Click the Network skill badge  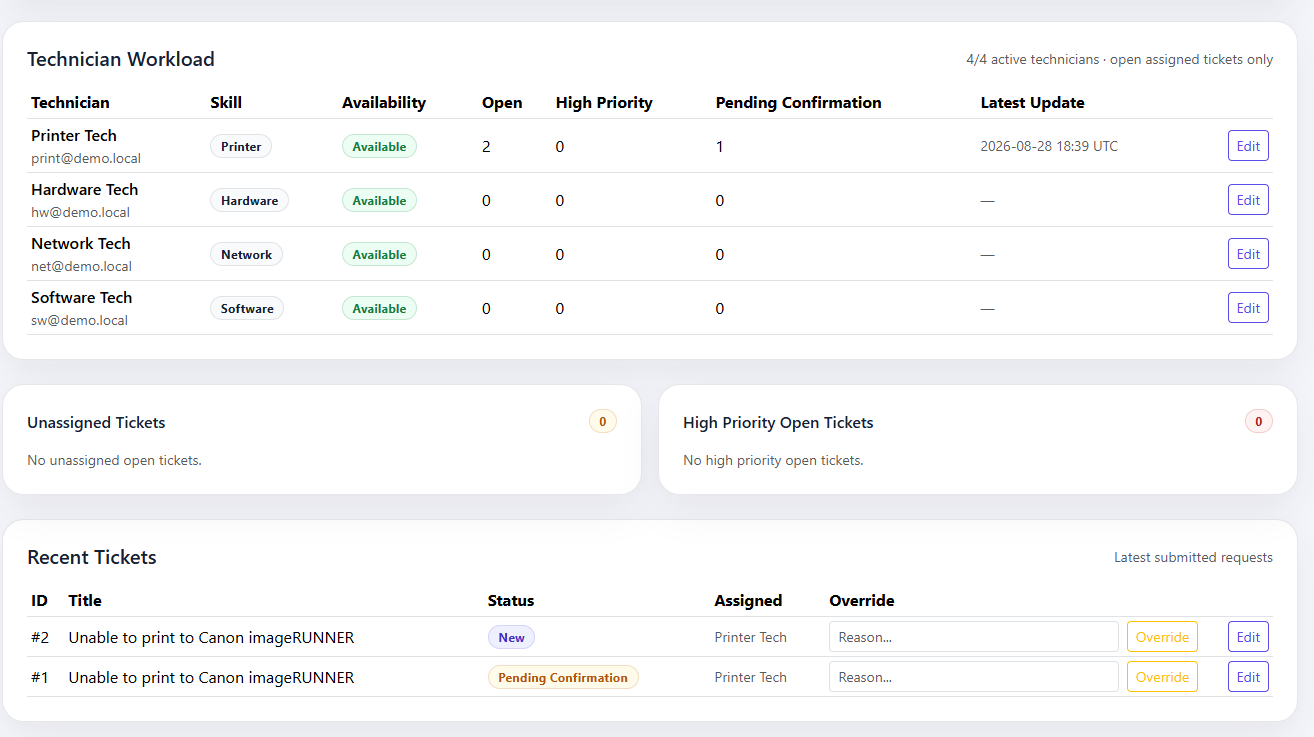tap(247, 254)
